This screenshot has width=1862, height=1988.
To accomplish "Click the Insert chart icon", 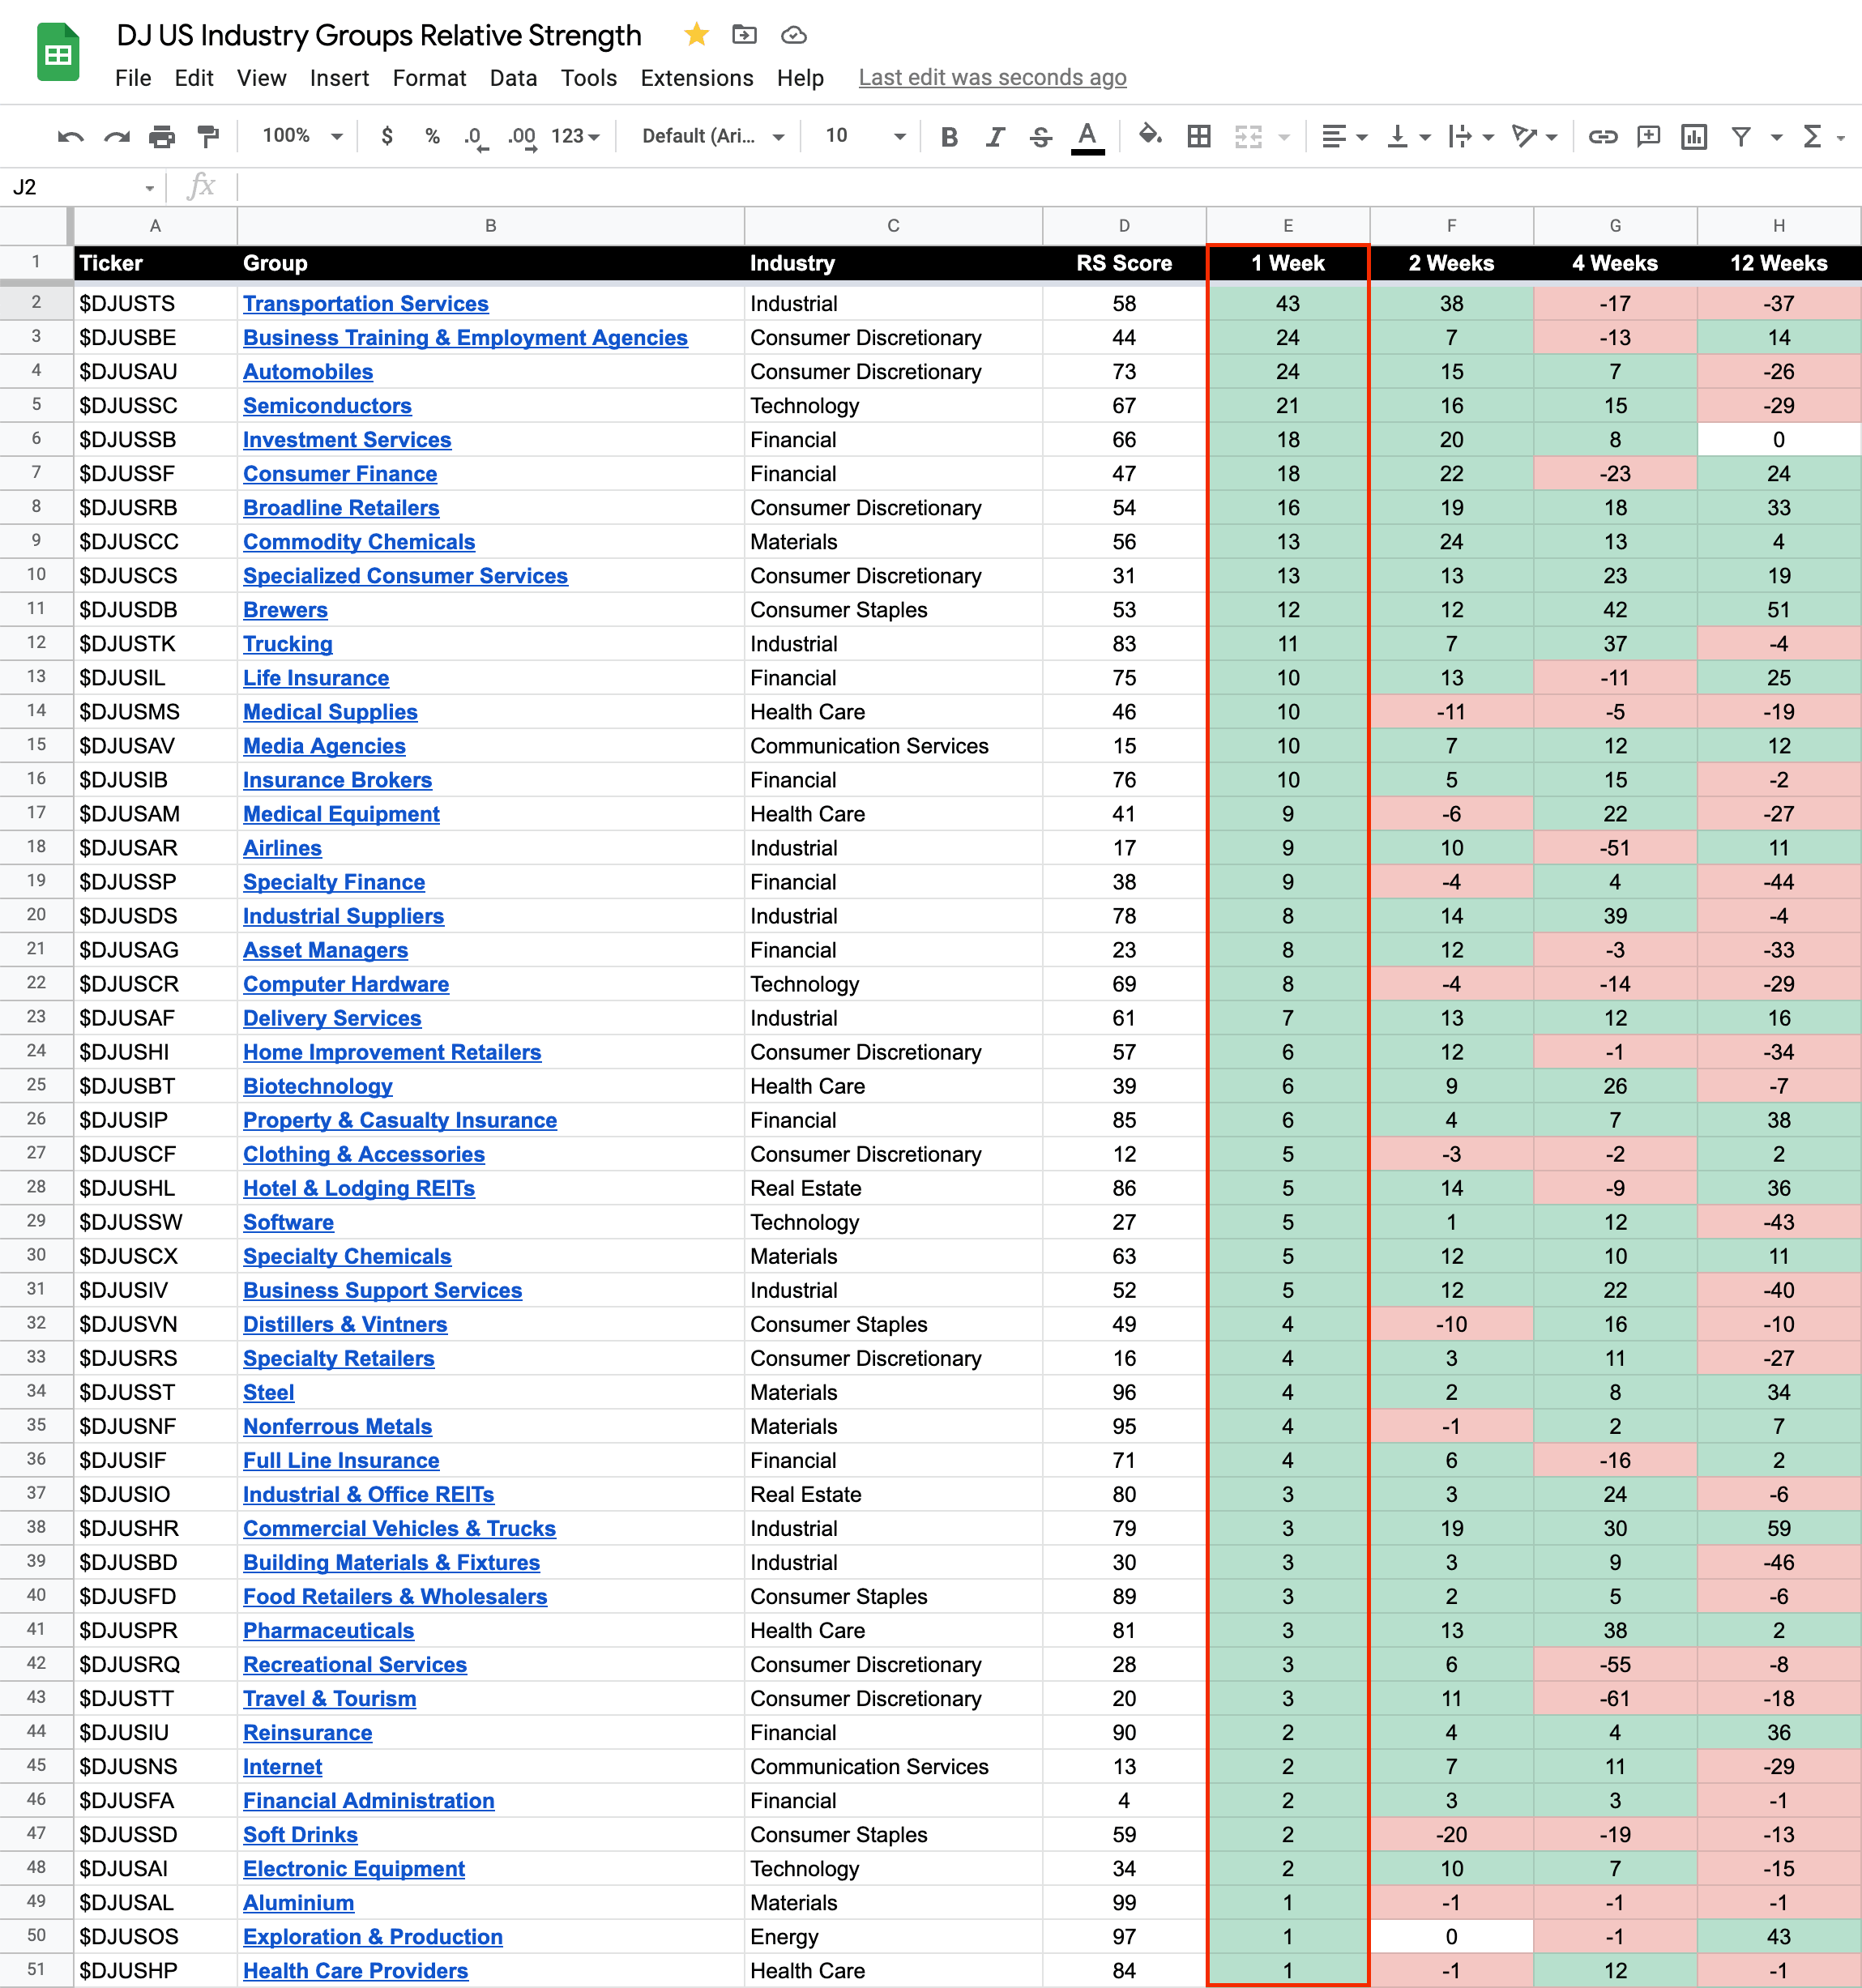I will point(1694,136).
